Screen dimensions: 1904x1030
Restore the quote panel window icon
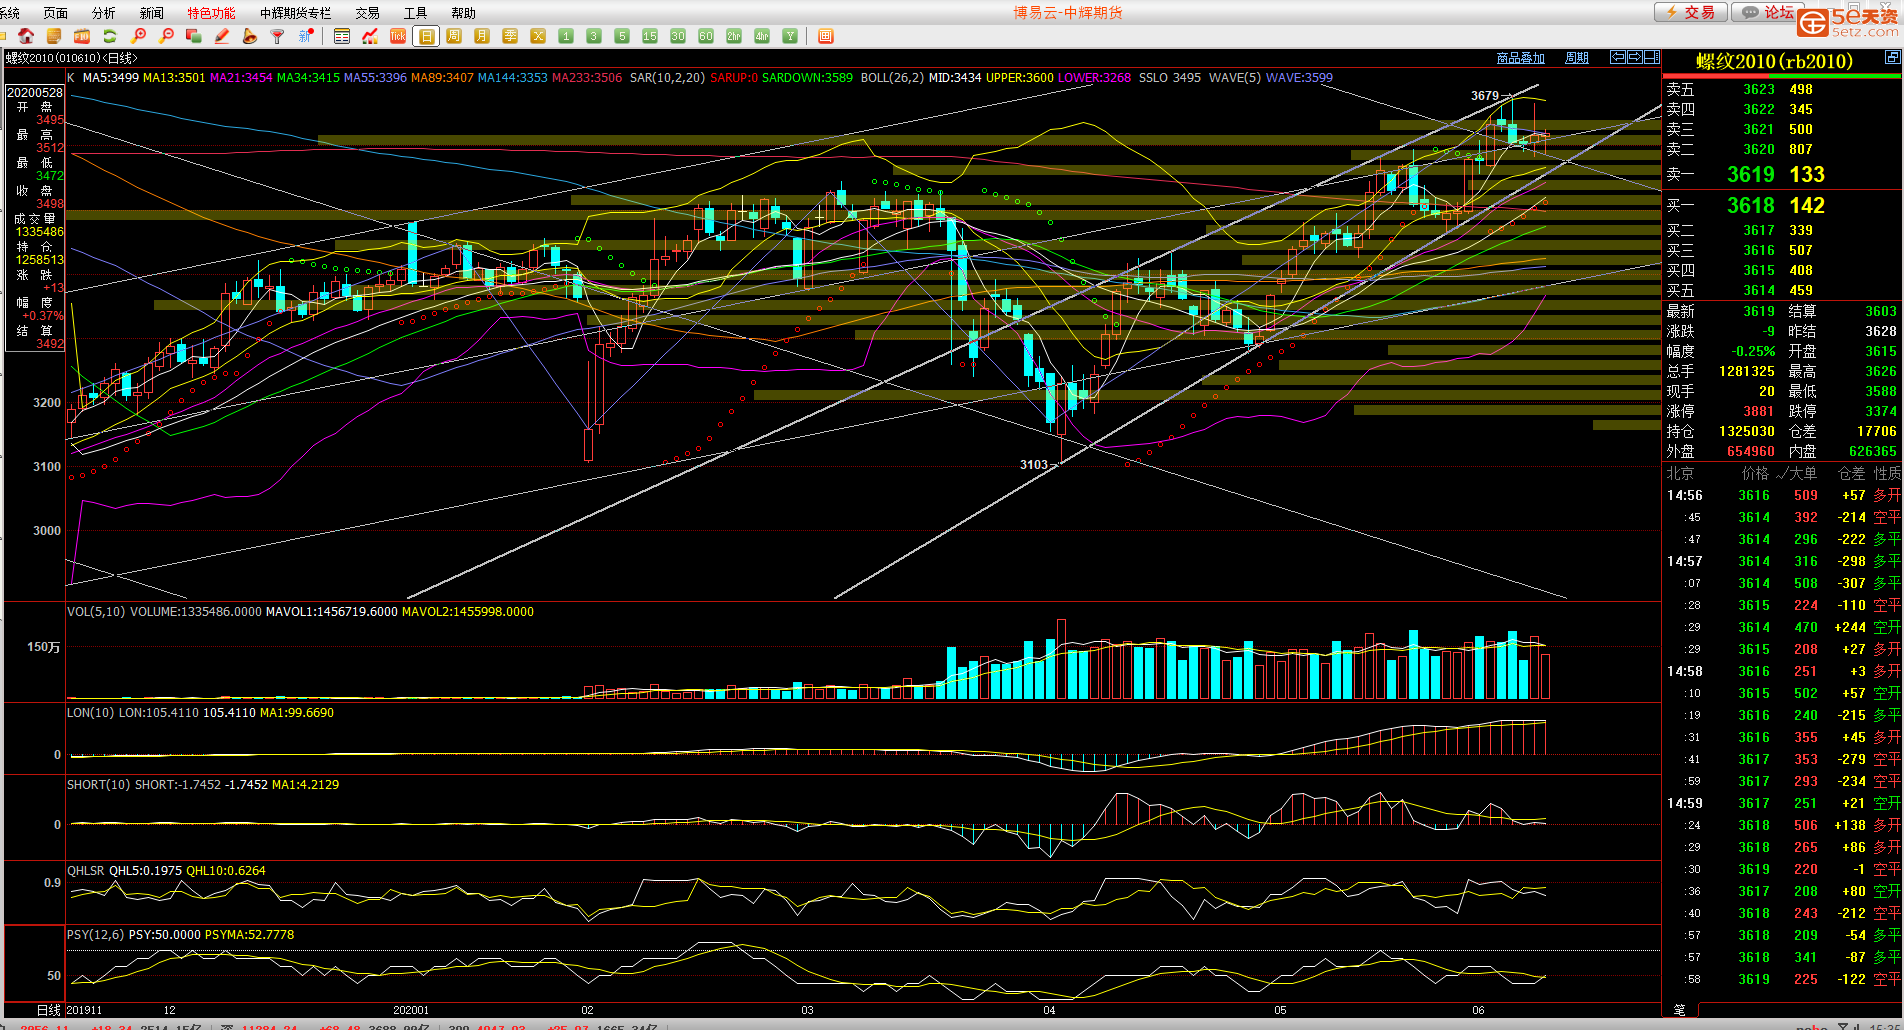[x=1892, y=58]
